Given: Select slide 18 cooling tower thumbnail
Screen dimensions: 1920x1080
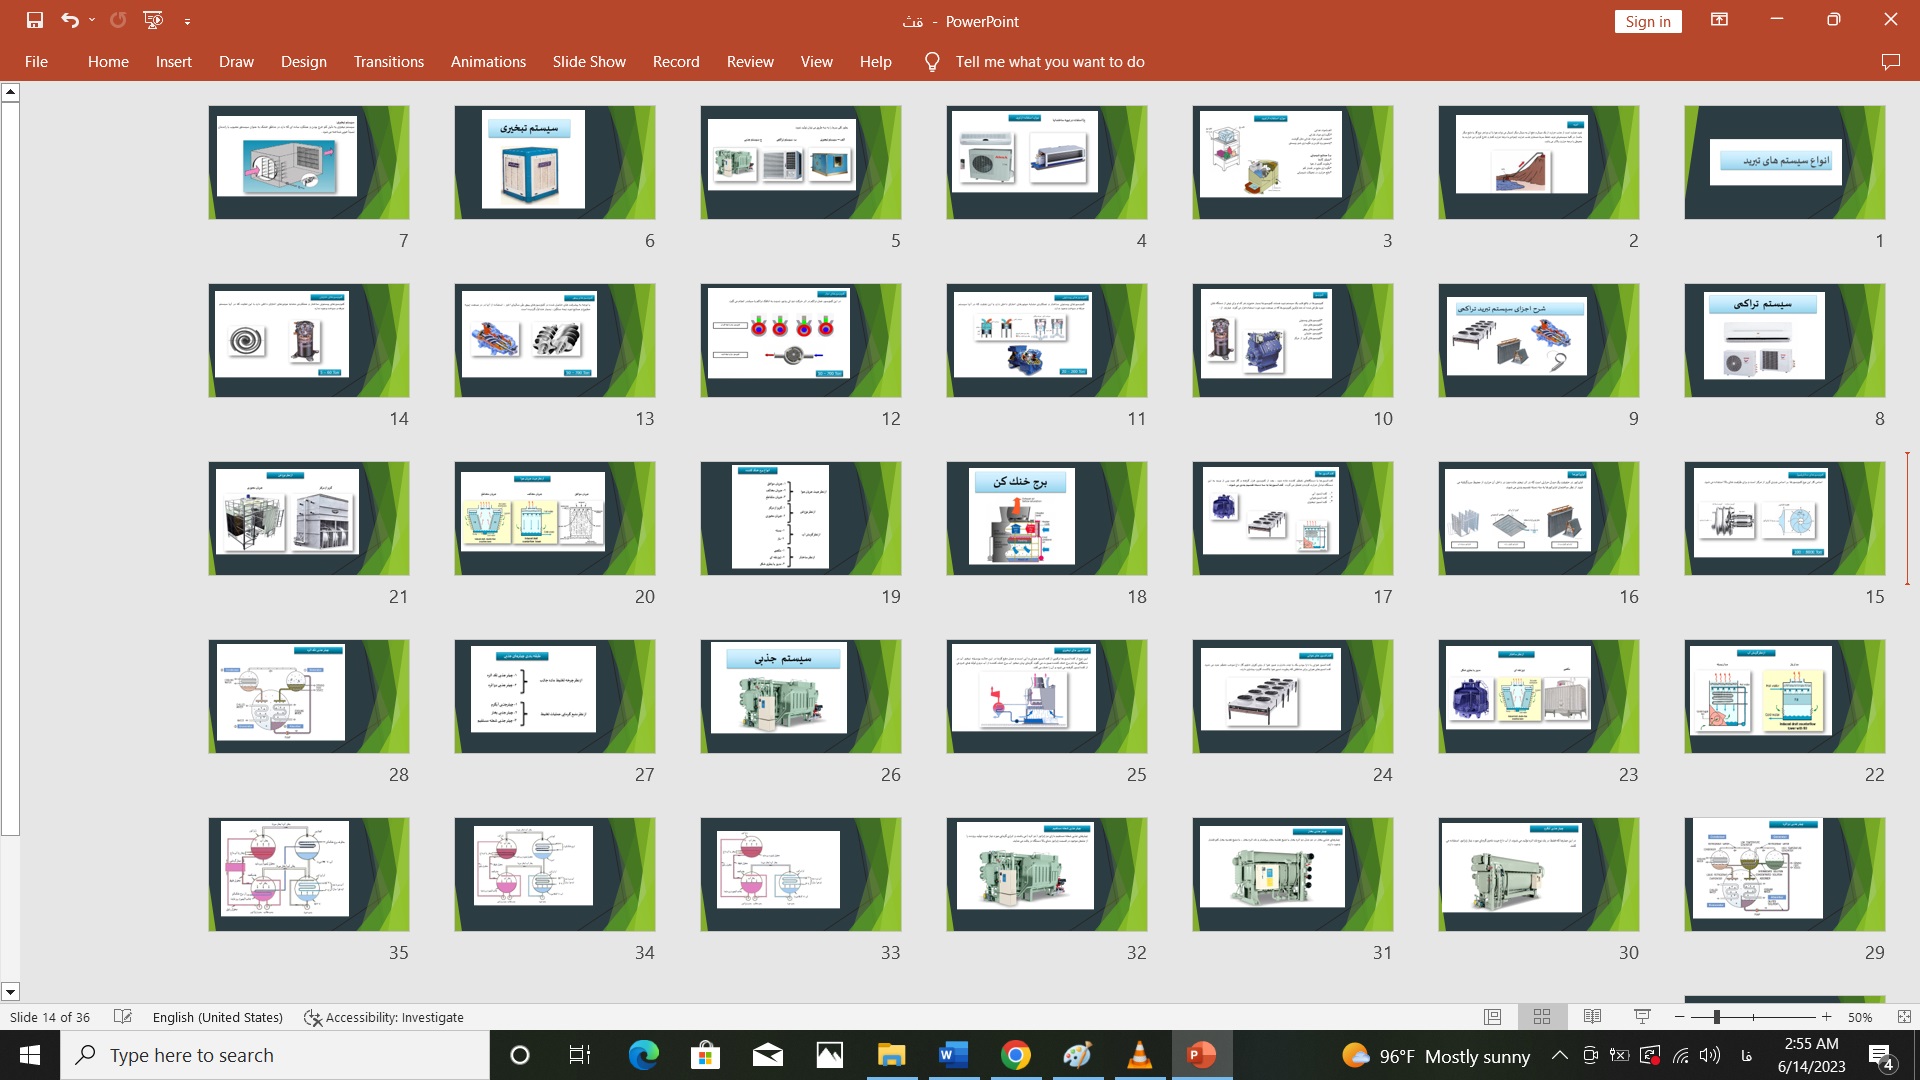Looking at the screenshot, I should (1046, 518).
